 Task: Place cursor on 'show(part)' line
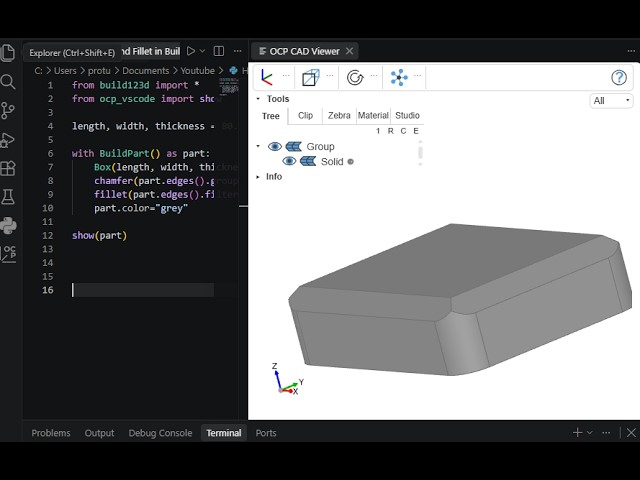pyautogui.click(x=100, y=236)
